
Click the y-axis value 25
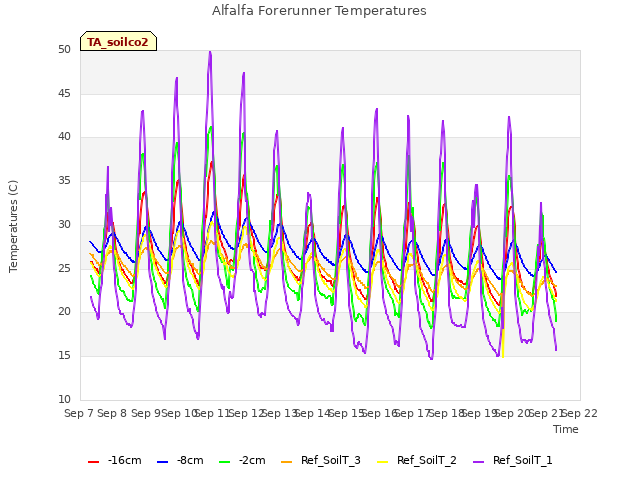click(x=64, y=268)
